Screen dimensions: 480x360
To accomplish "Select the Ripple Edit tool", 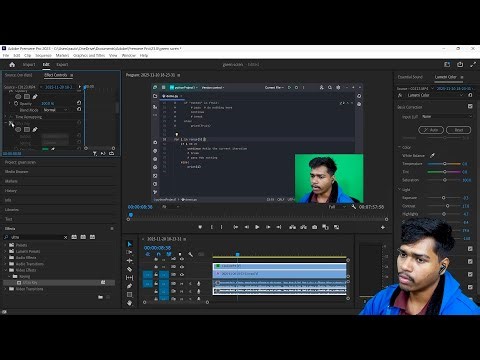I will coord(130,261).
